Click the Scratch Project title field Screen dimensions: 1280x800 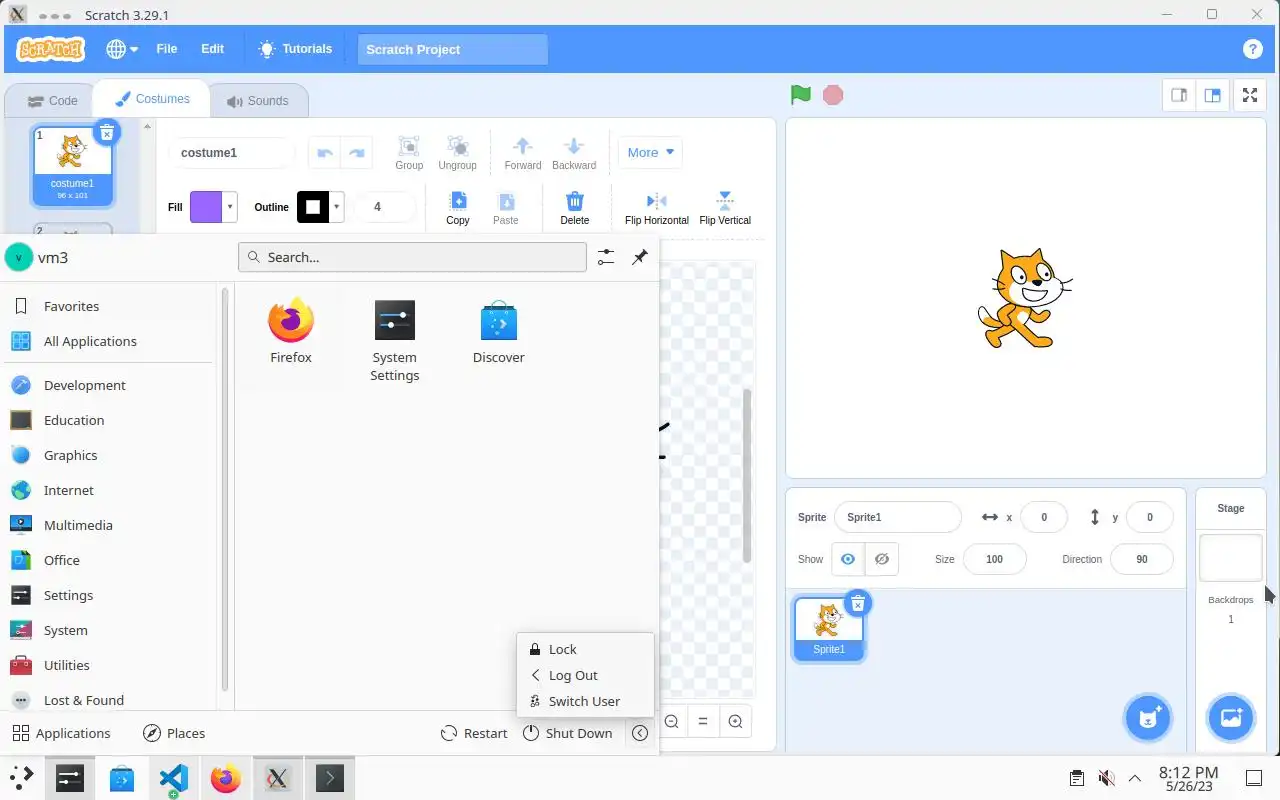453,49
